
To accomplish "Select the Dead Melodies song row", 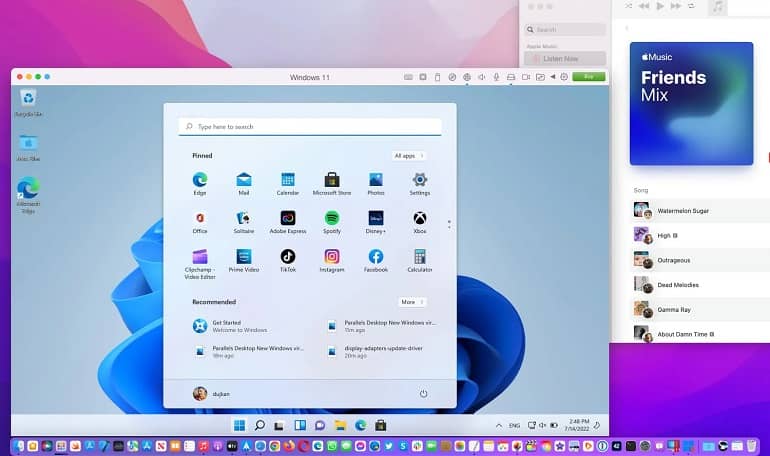I will coord(700,285).
